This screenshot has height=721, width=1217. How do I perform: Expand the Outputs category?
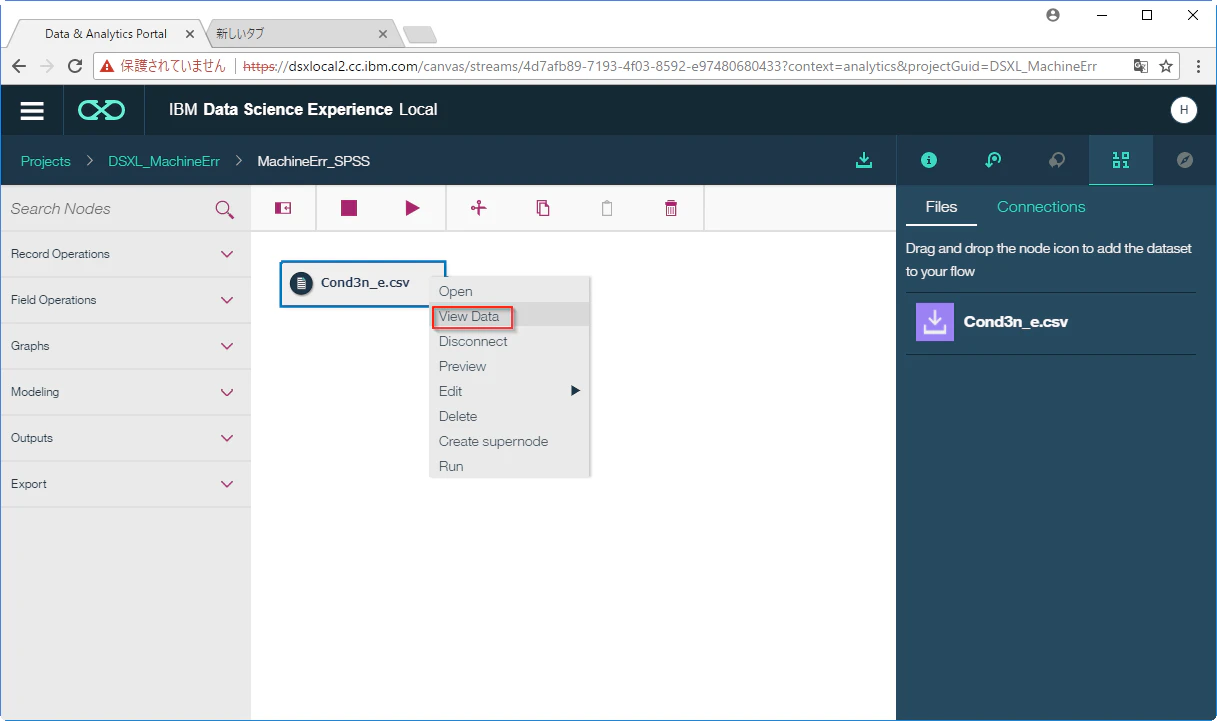125,438
